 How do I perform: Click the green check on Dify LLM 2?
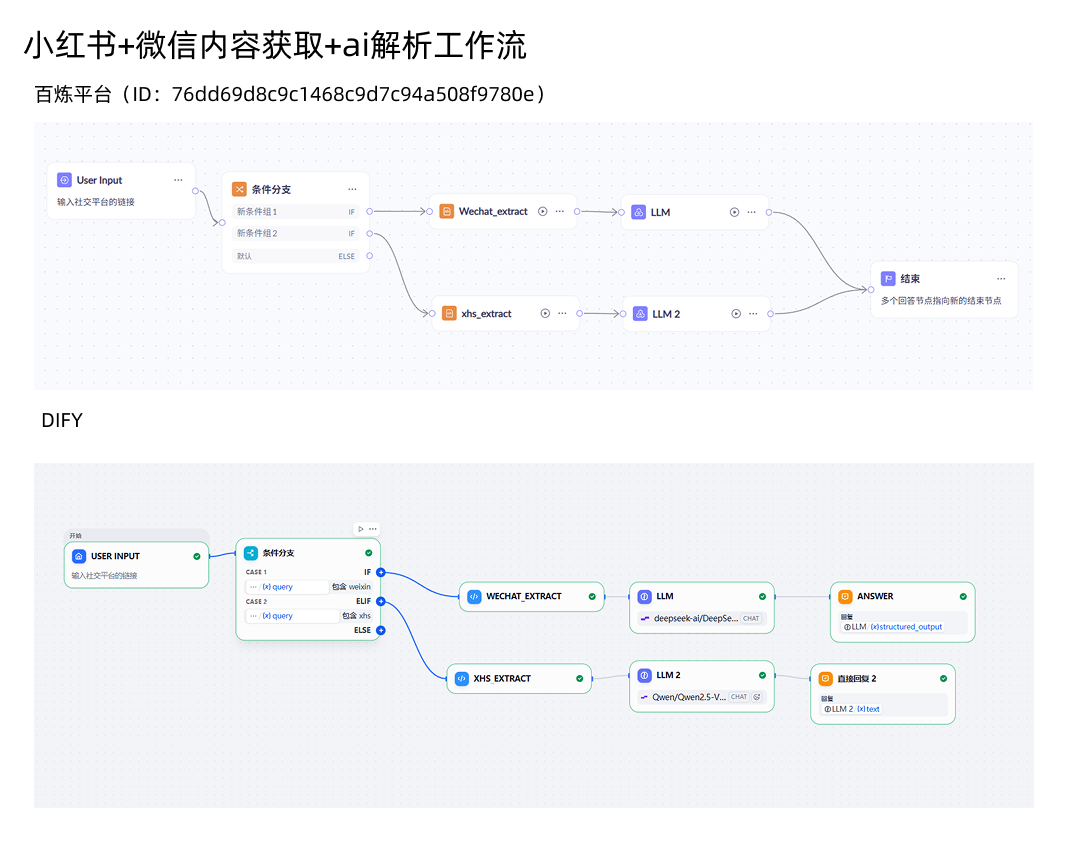pos(763,675)
